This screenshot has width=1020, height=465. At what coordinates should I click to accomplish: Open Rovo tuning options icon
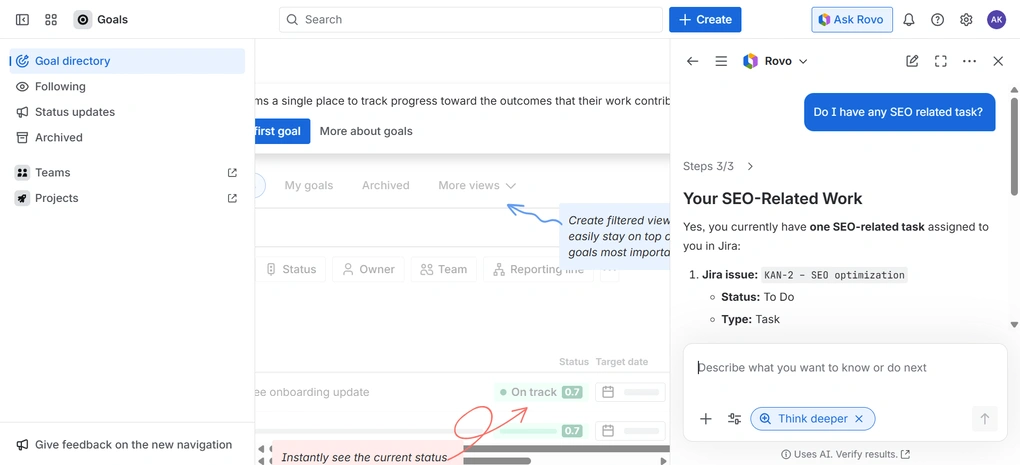tap(734, 419)
